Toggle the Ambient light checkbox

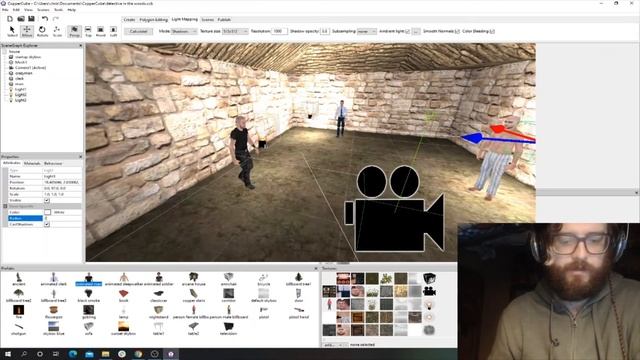(407, 31)
